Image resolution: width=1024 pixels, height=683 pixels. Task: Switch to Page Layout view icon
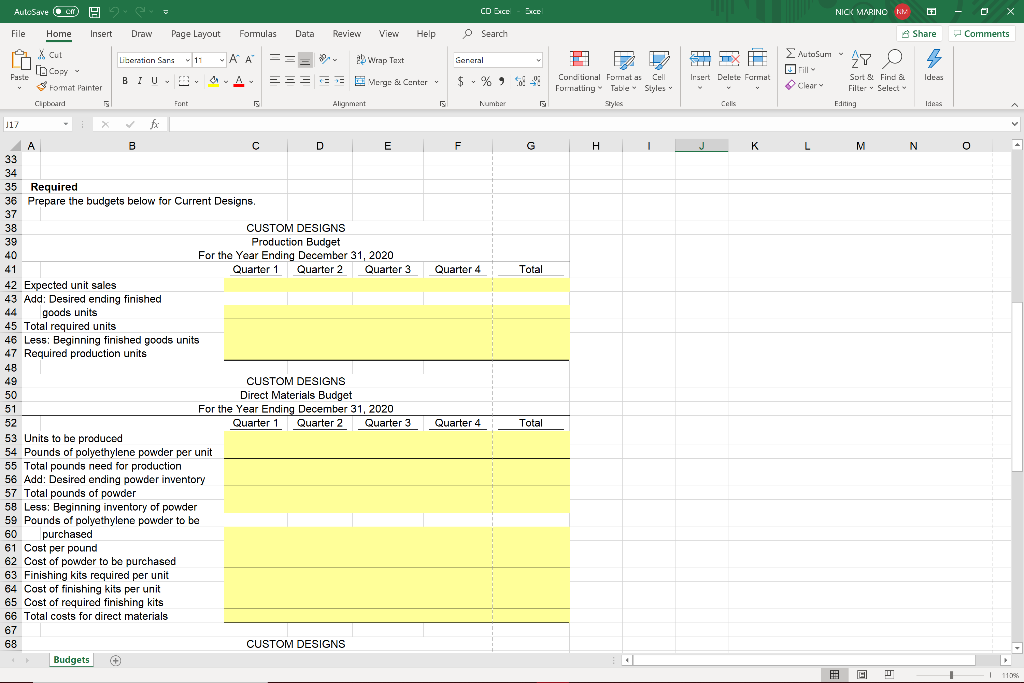pyautogui.click(x=862, y=675)
